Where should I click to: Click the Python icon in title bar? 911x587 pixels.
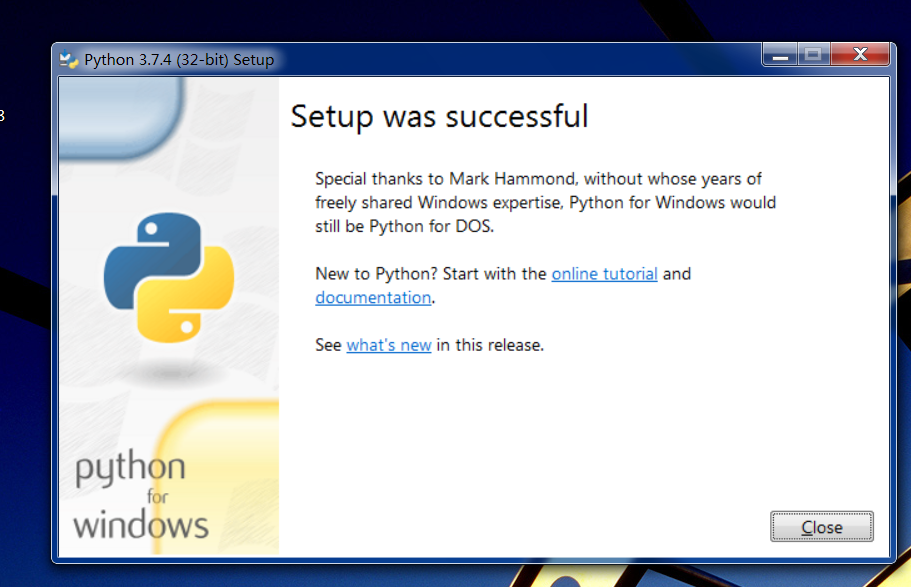click(x=69, y=60)
